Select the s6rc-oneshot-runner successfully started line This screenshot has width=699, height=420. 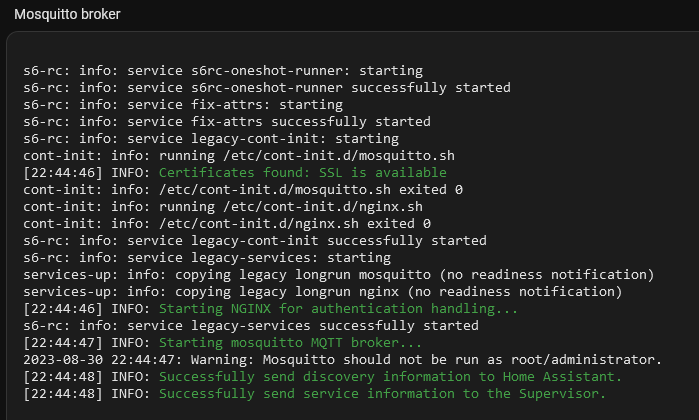coord(267,88)
